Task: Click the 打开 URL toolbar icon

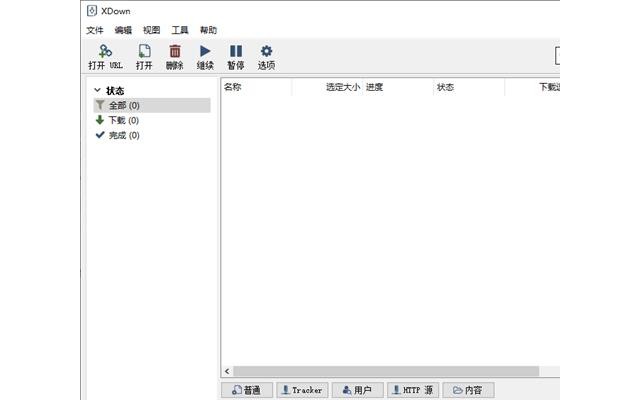Action: pyautogui.click(x=105, y=51)
